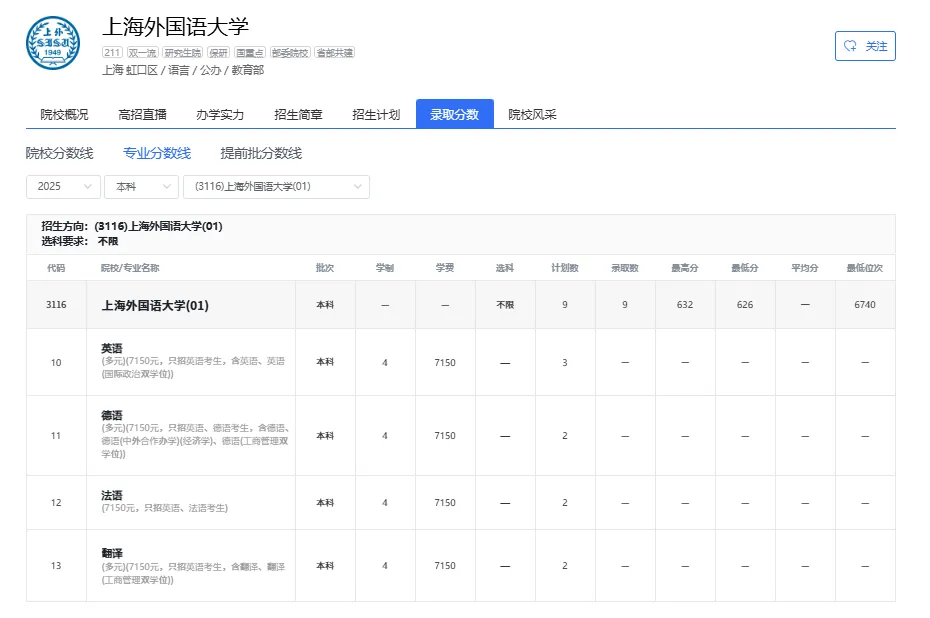This screenshot has height=618, width=930.
Task: Click the chevron of the 2025 dropdown
Action: (88, 187)
